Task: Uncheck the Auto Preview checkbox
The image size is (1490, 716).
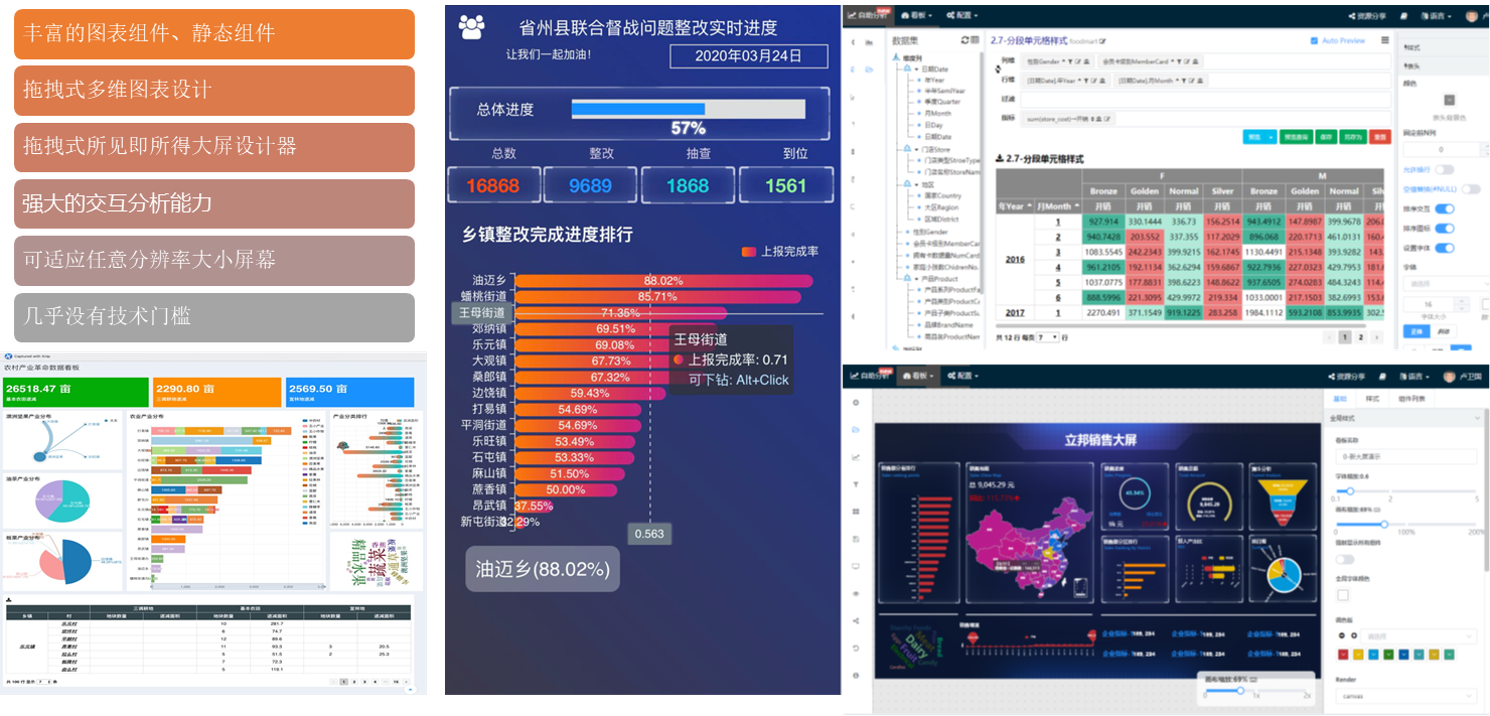Action: pos(1314,41)
